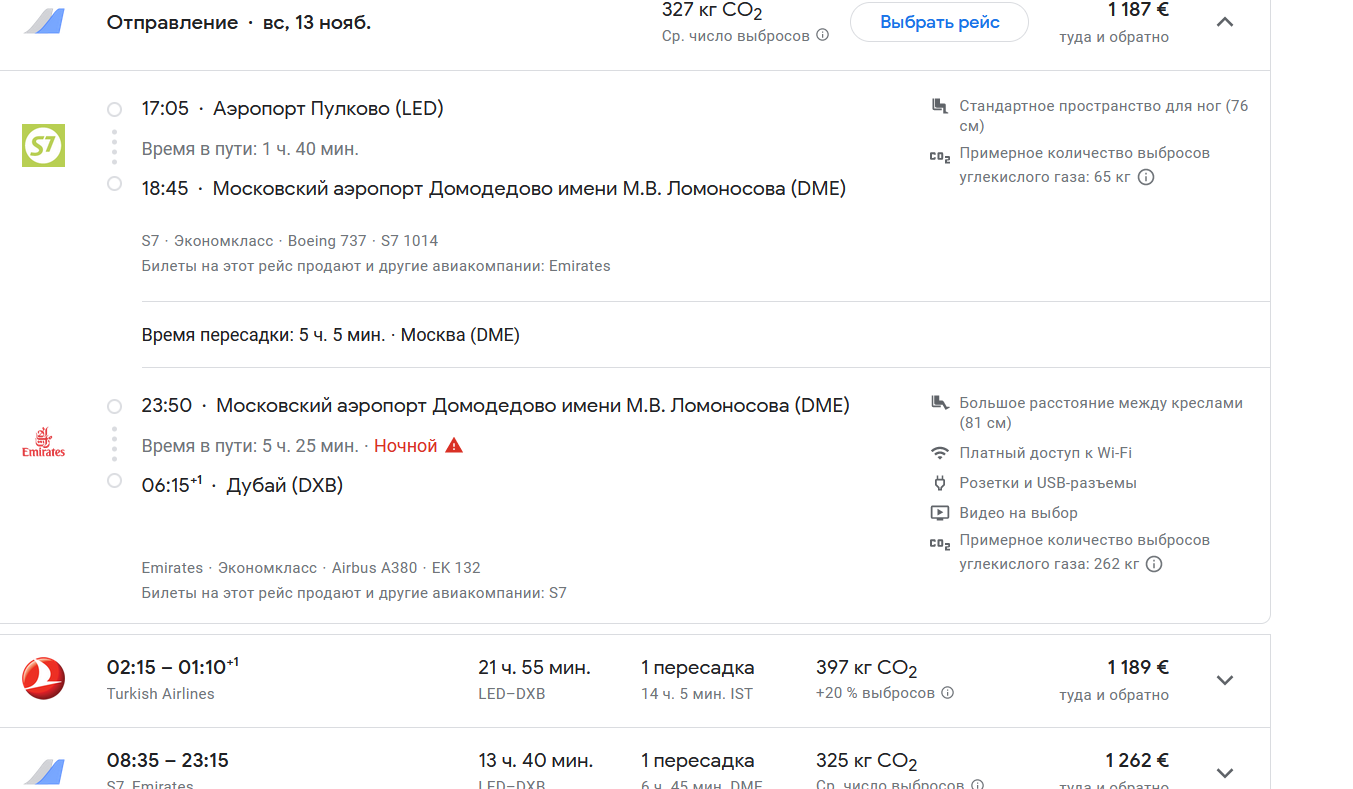Viewport: 1353px width, 789px height.
Task: Collapse the expanded 1 187 € flight details
Action: click(x=1224, y=22)
